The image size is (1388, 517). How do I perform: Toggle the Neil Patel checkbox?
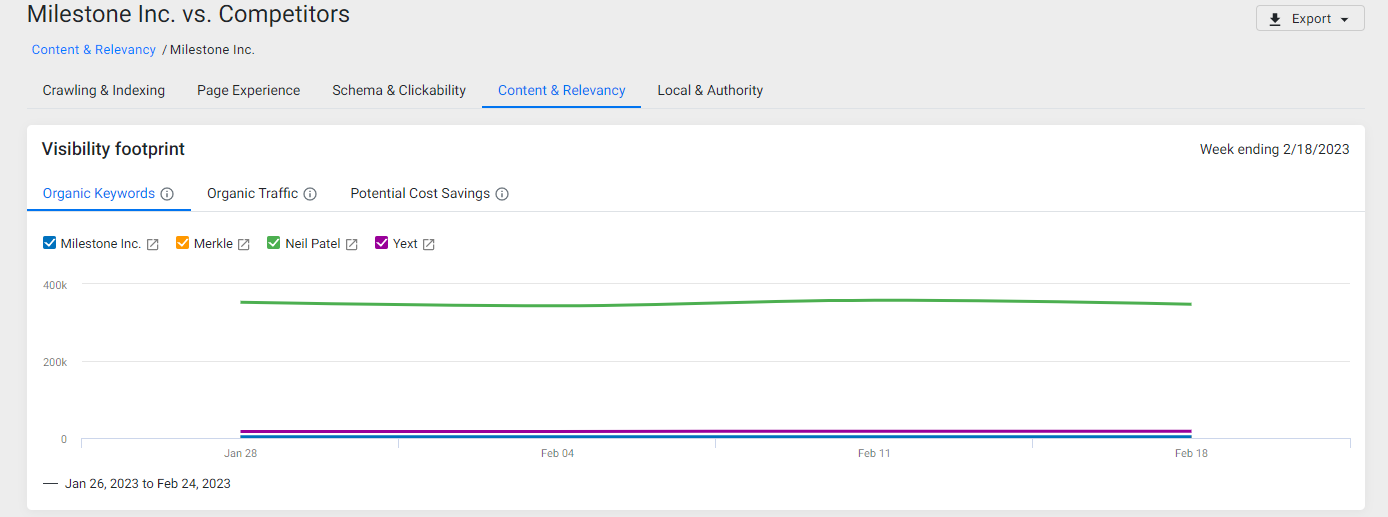[x=274, y=243]
